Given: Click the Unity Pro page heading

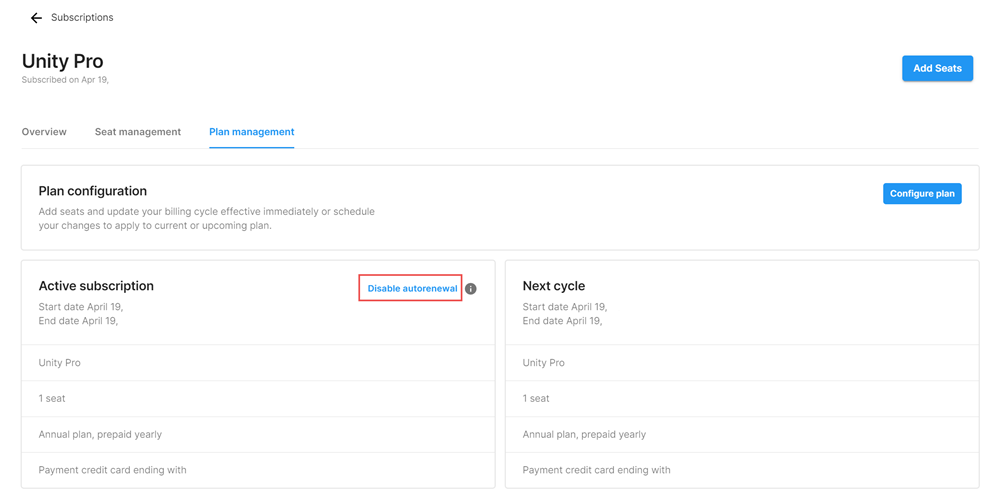Looking at the screenshot, I should 62,61.
